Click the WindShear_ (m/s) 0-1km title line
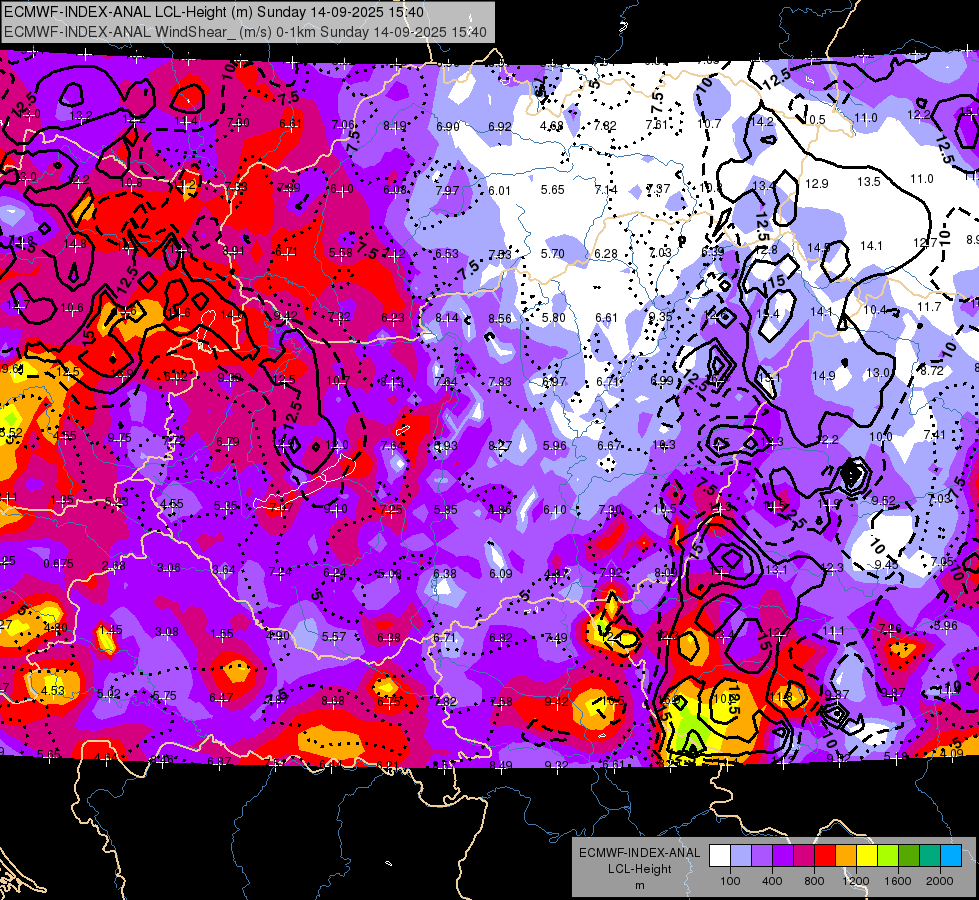This screenshot has height=900, width=979. [x=245, y=32]
